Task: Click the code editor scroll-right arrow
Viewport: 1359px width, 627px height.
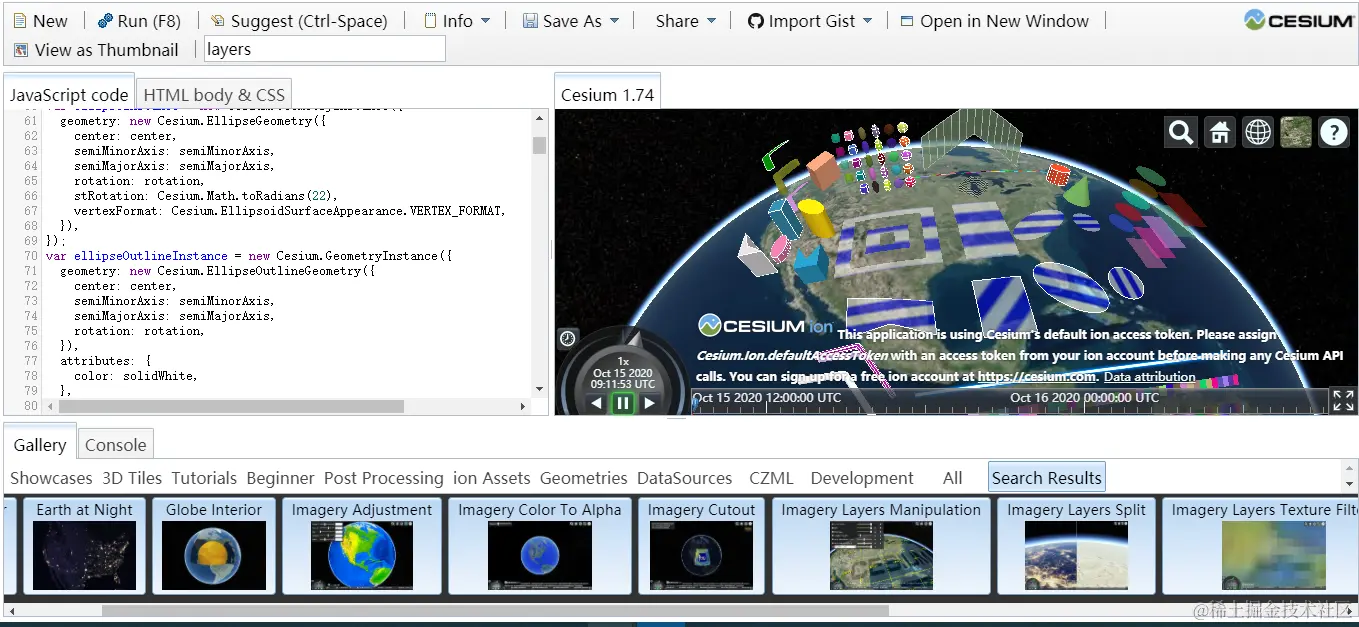Action: [523, 406]
